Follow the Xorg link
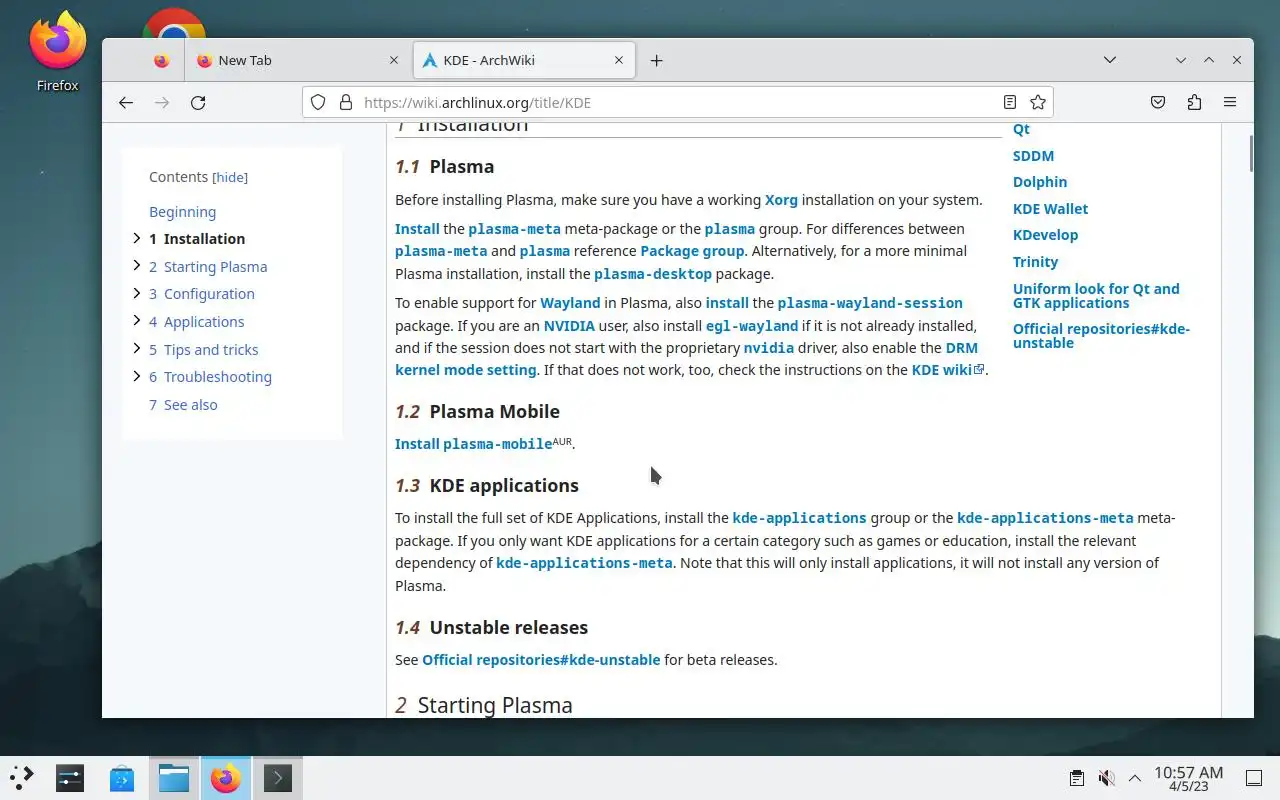 (x=781, y=200)
